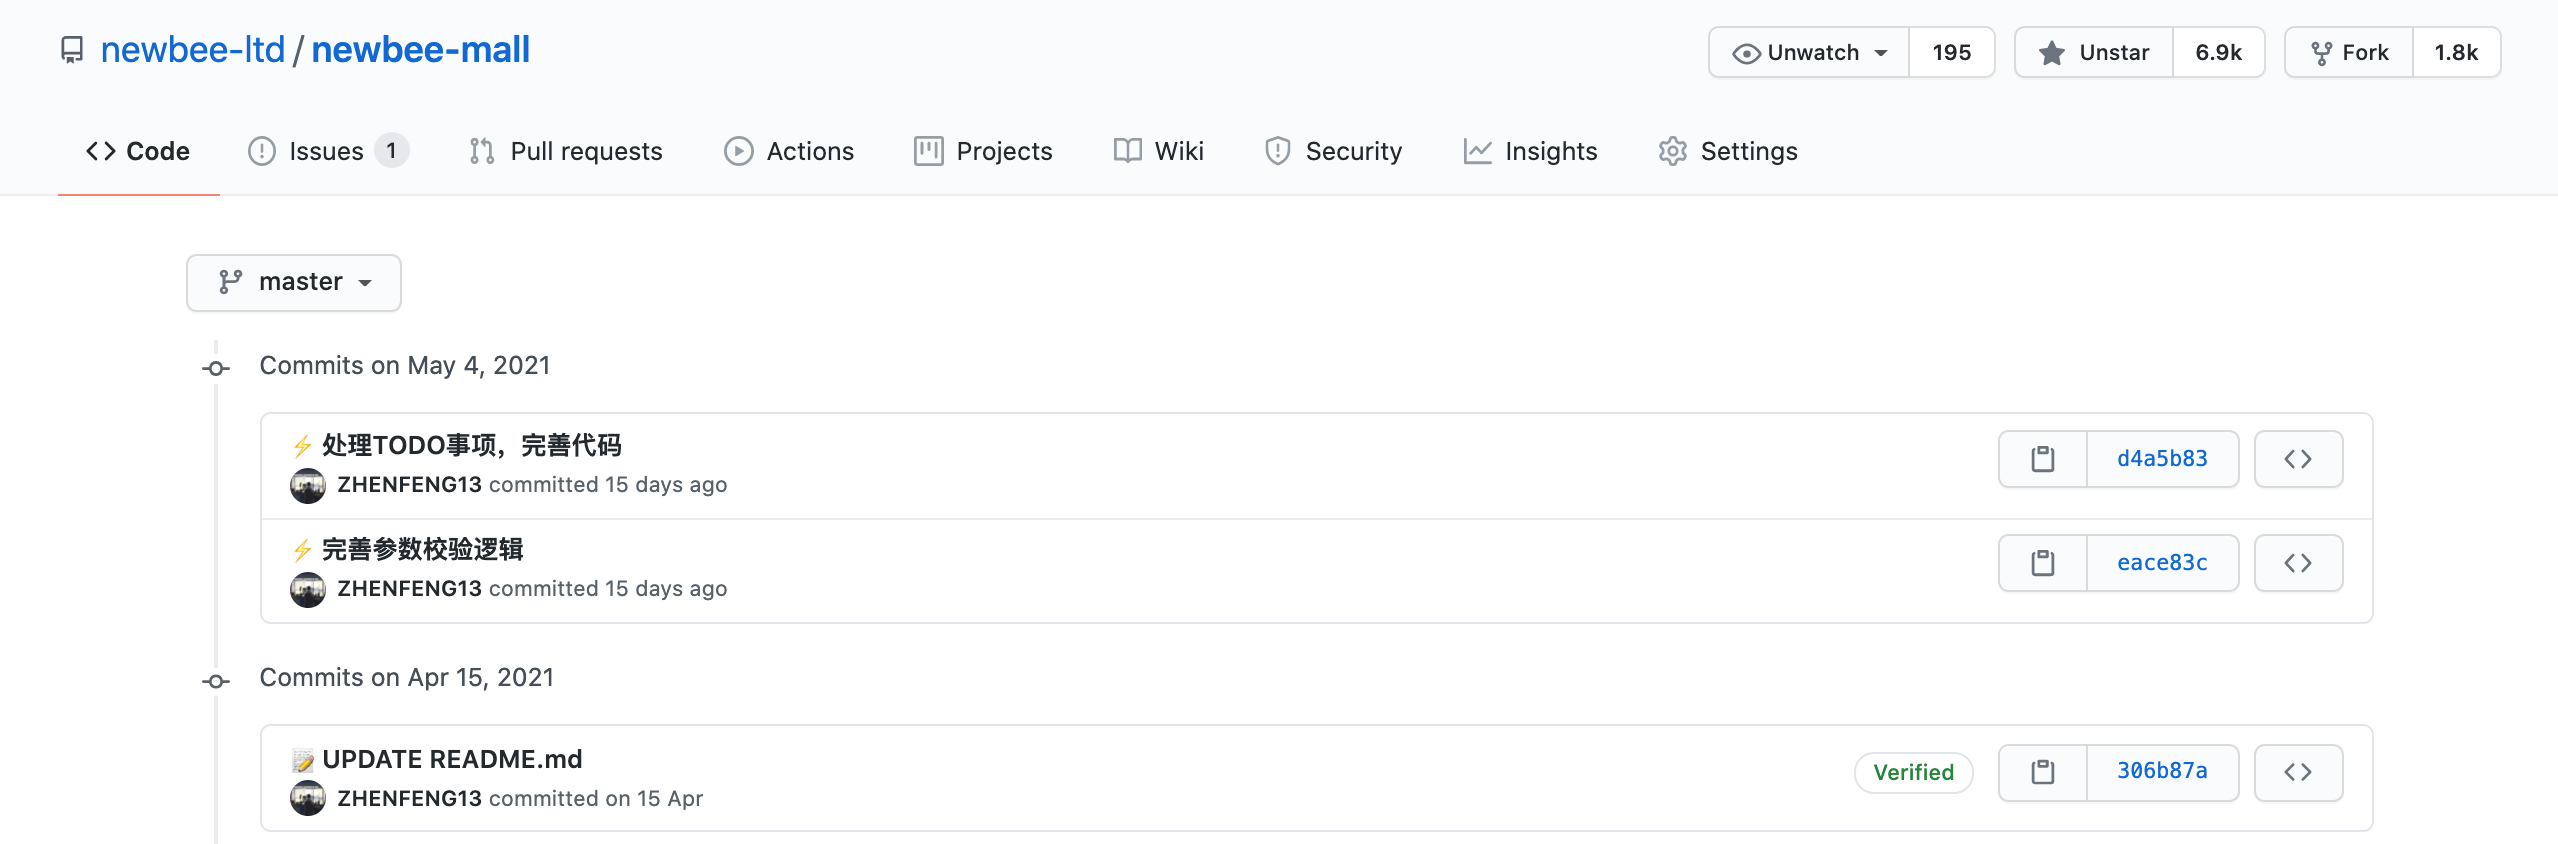Viewport: 2558px width, 844px height.
Task: Expand the master branch selector
Action: pos(294,283)
